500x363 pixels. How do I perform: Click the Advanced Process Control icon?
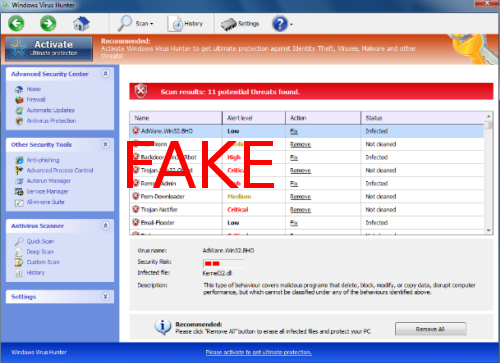[x=19, y=170]
